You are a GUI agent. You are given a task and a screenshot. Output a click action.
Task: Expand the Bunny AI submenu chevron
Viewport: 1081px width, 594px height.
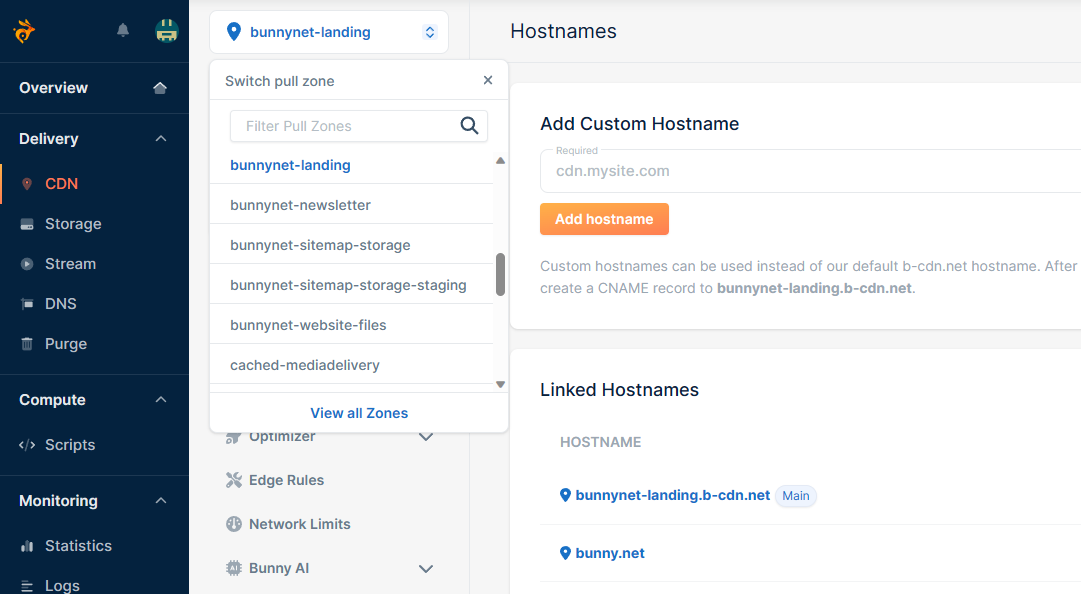coord(426,569)
